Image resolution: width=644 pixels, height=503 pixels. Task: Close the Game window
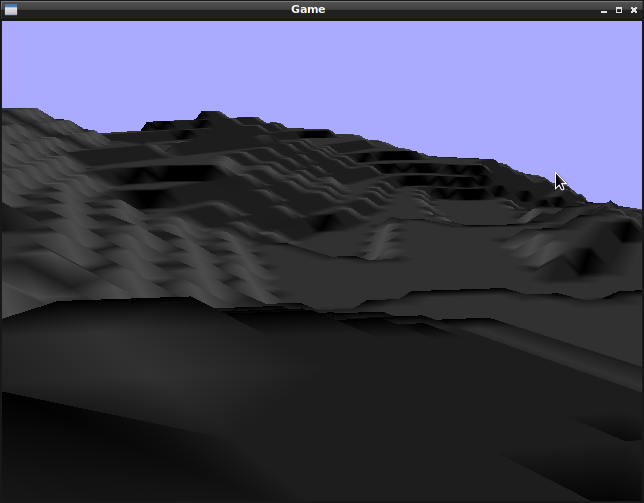[634, 10]
